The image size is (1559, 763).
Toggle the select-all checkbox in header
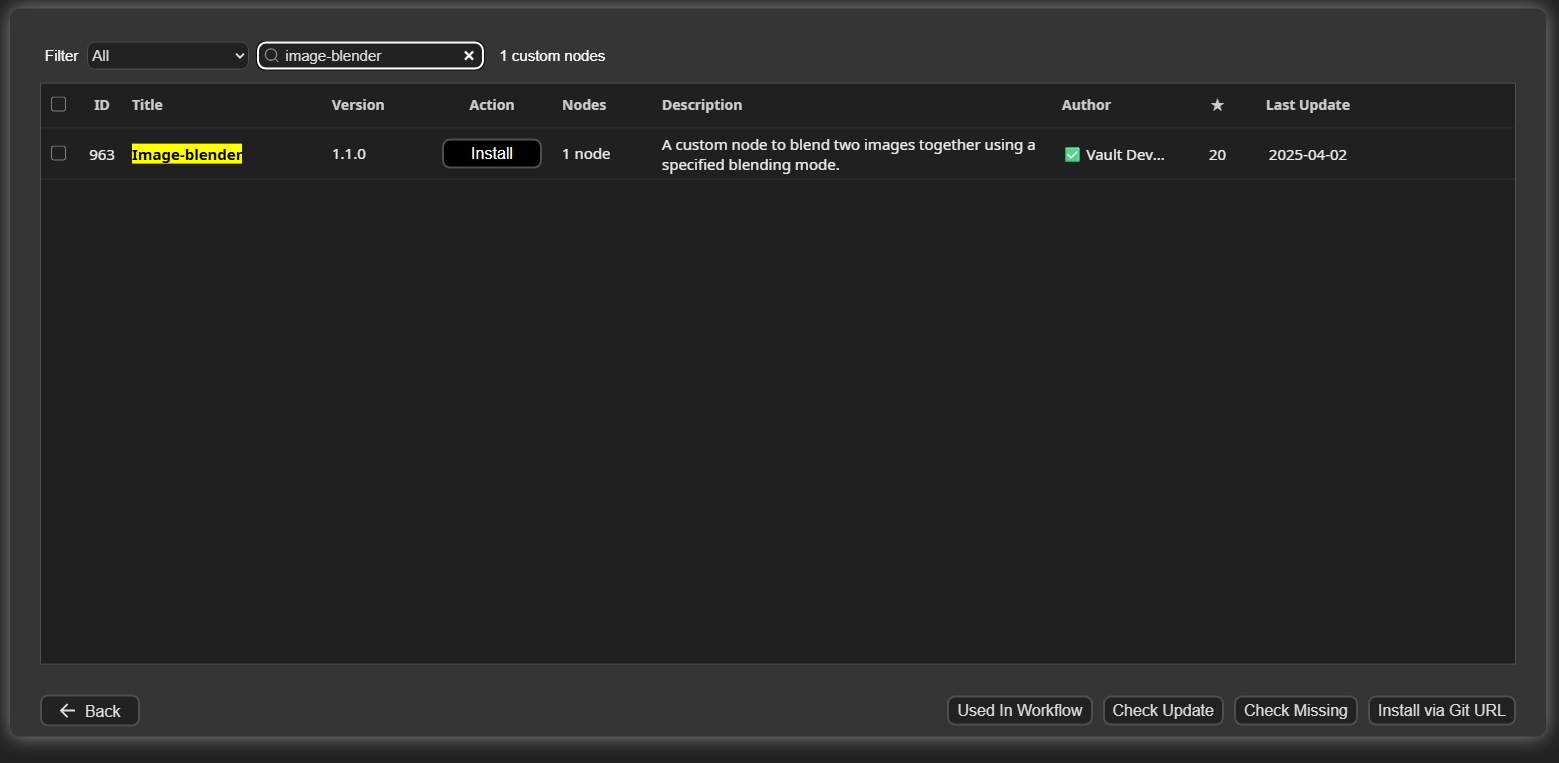point(59,104)
